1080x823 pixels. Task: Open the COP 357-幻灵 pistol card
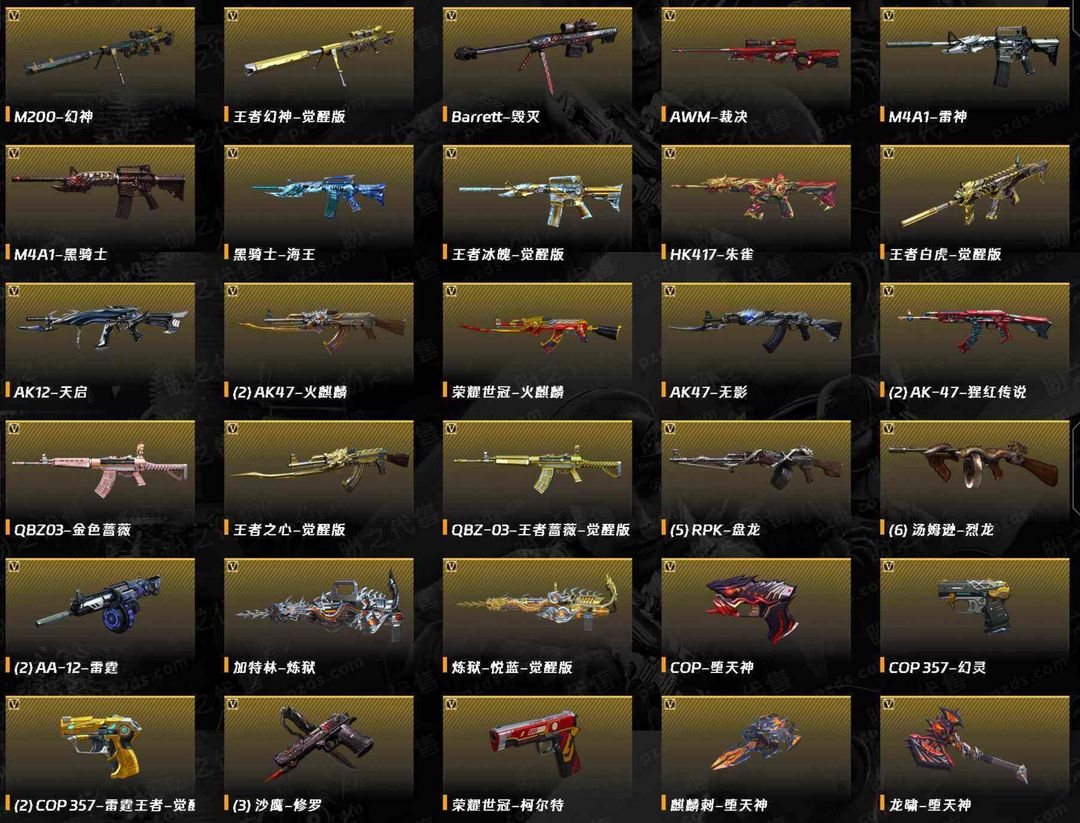[975, 617]
